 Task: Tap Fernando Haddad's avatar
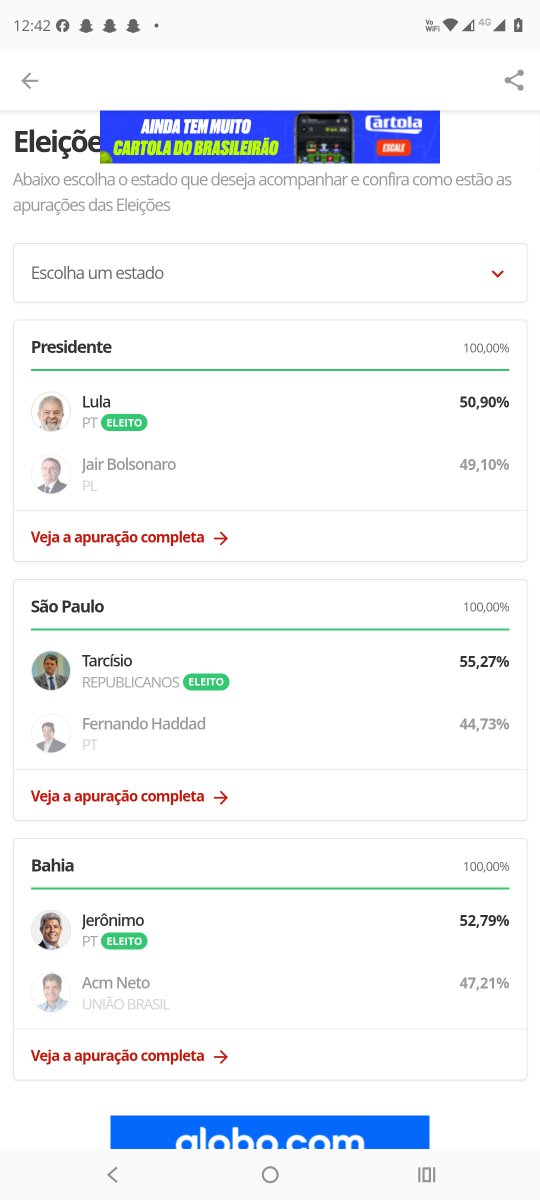coord(51,733)
